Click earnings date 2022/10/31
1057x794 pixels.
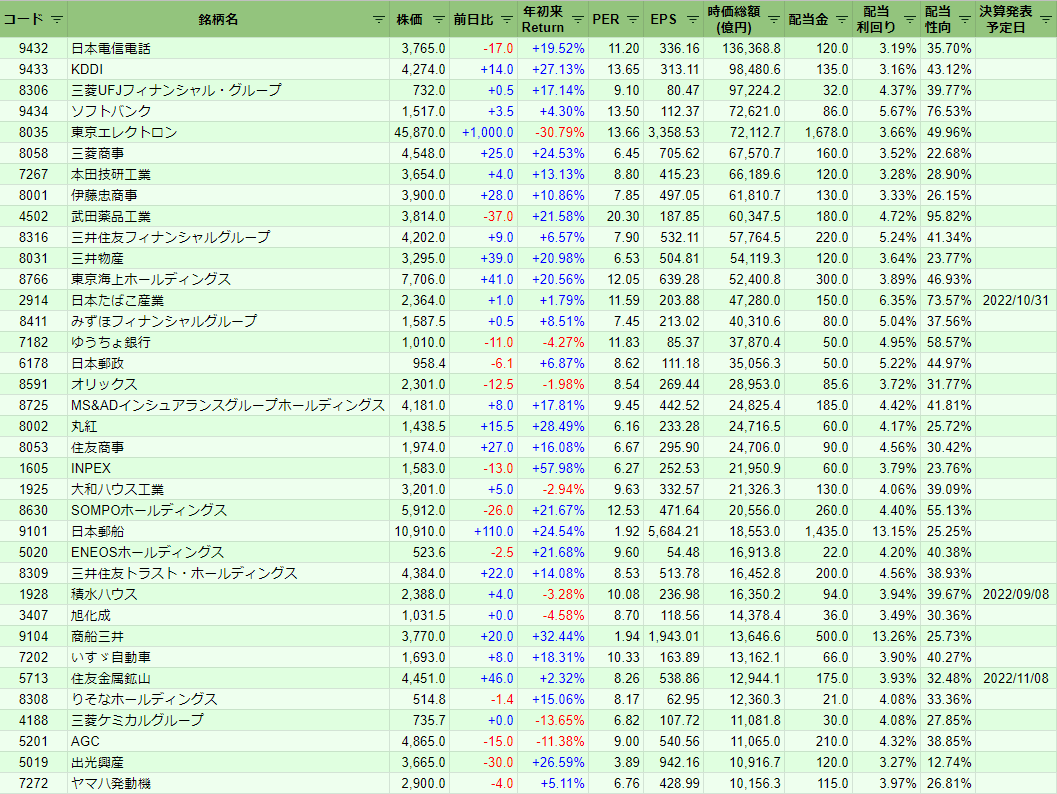click(1016, 301)
